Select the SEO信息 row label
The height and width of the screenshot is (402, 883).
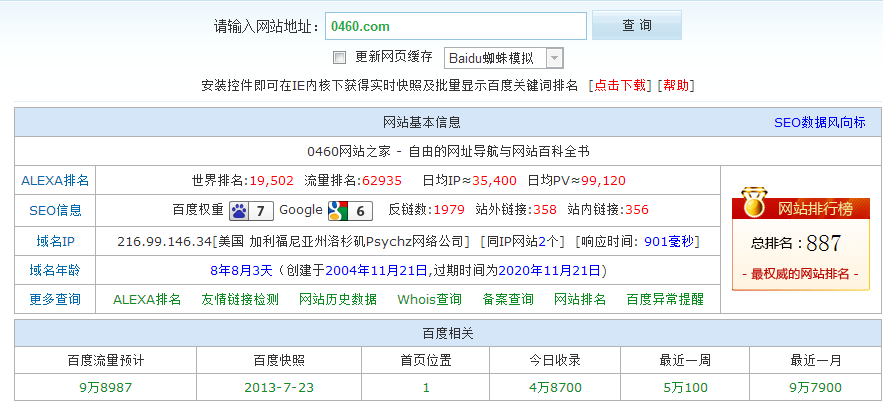[x=55, y=211]
